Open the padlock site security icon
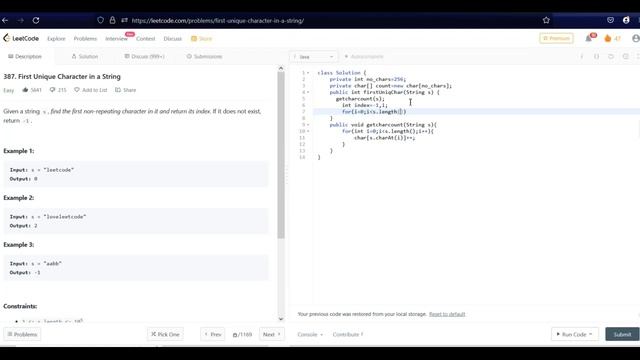This screenshot has height=360, width=640. coord(112,20)
